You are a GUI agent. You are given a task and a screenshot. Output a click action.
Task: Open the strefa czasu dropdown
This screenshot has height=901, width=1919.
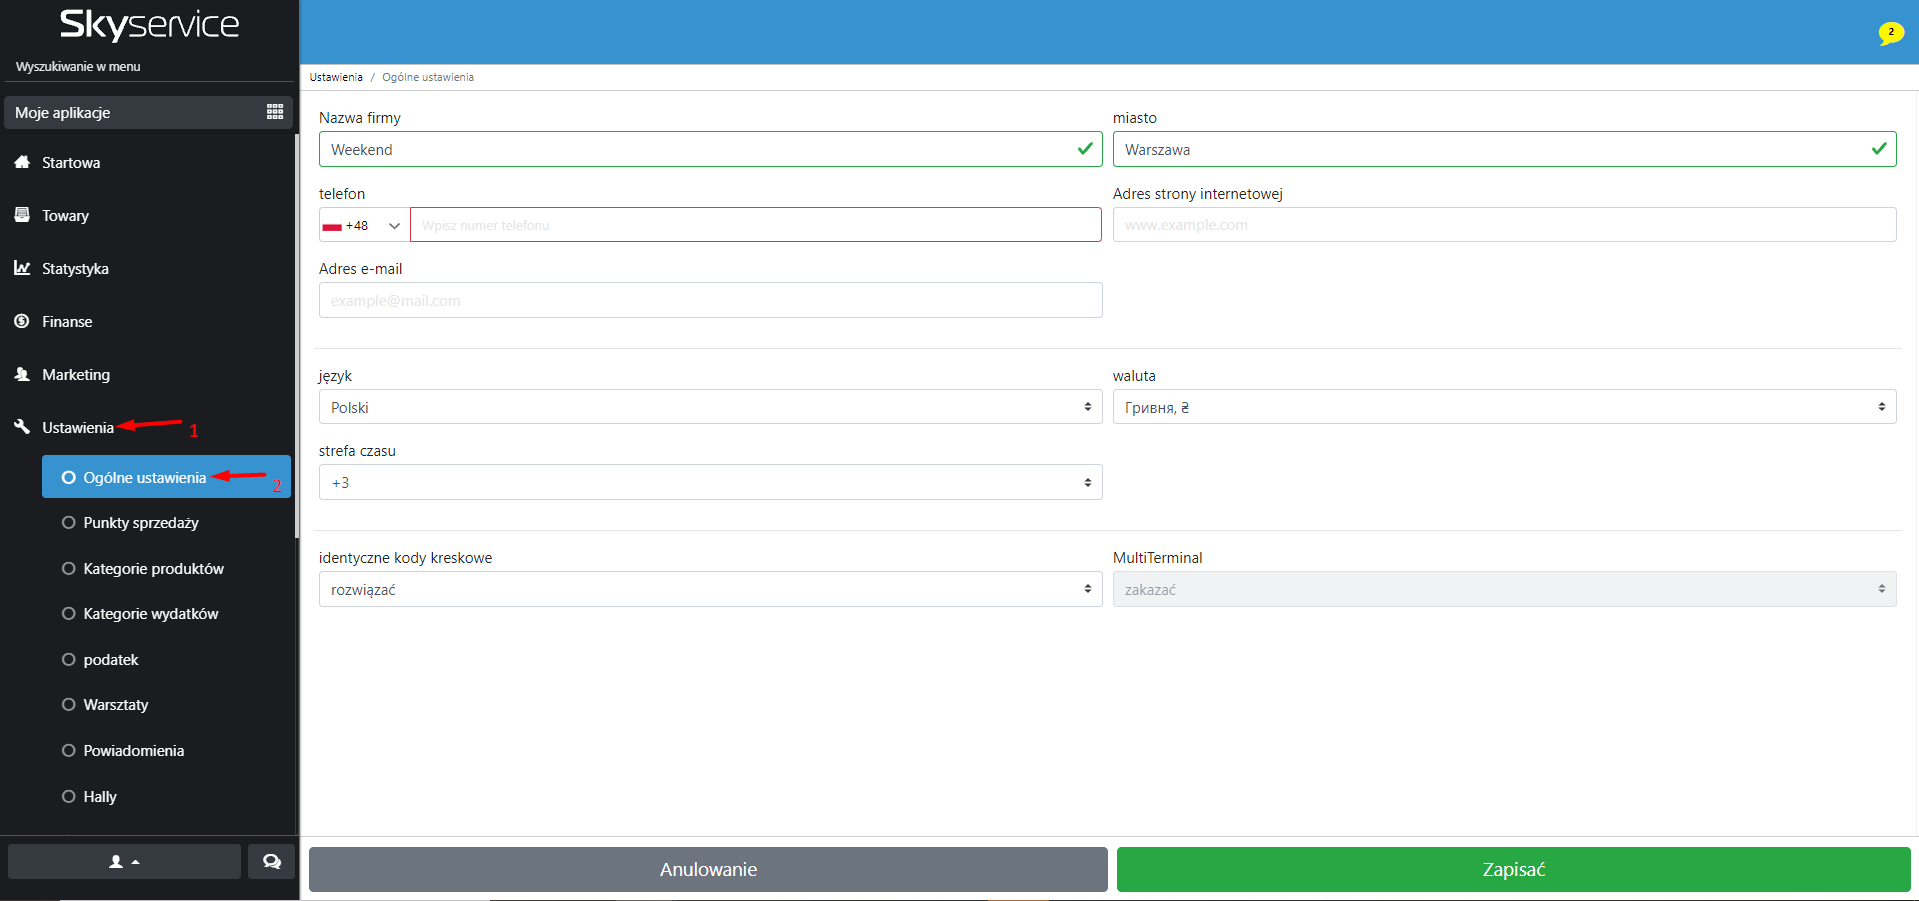[710, 482]
